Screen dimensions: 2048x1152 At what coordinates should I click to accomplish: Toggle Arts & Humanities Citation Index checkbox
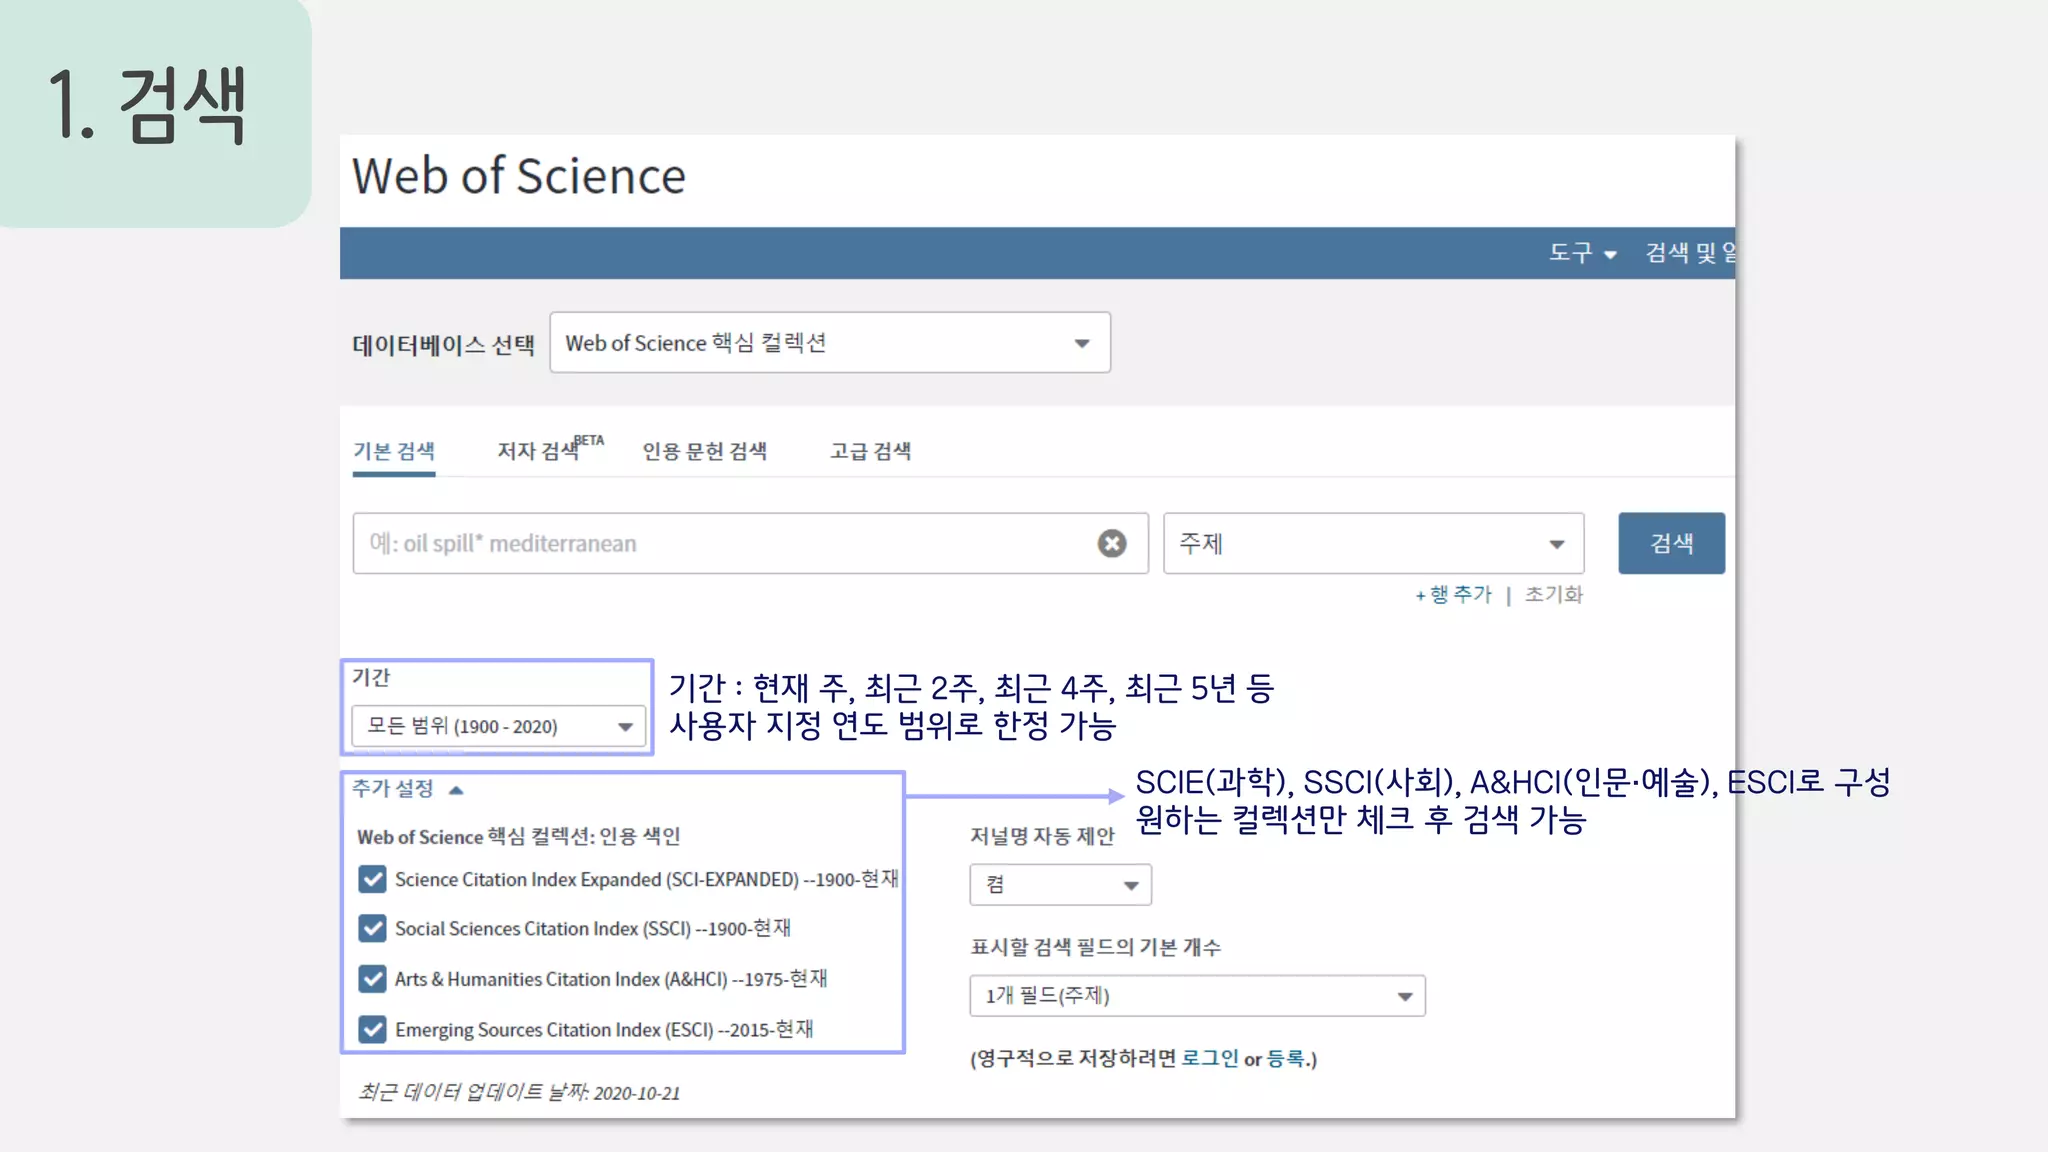point(372,979)
